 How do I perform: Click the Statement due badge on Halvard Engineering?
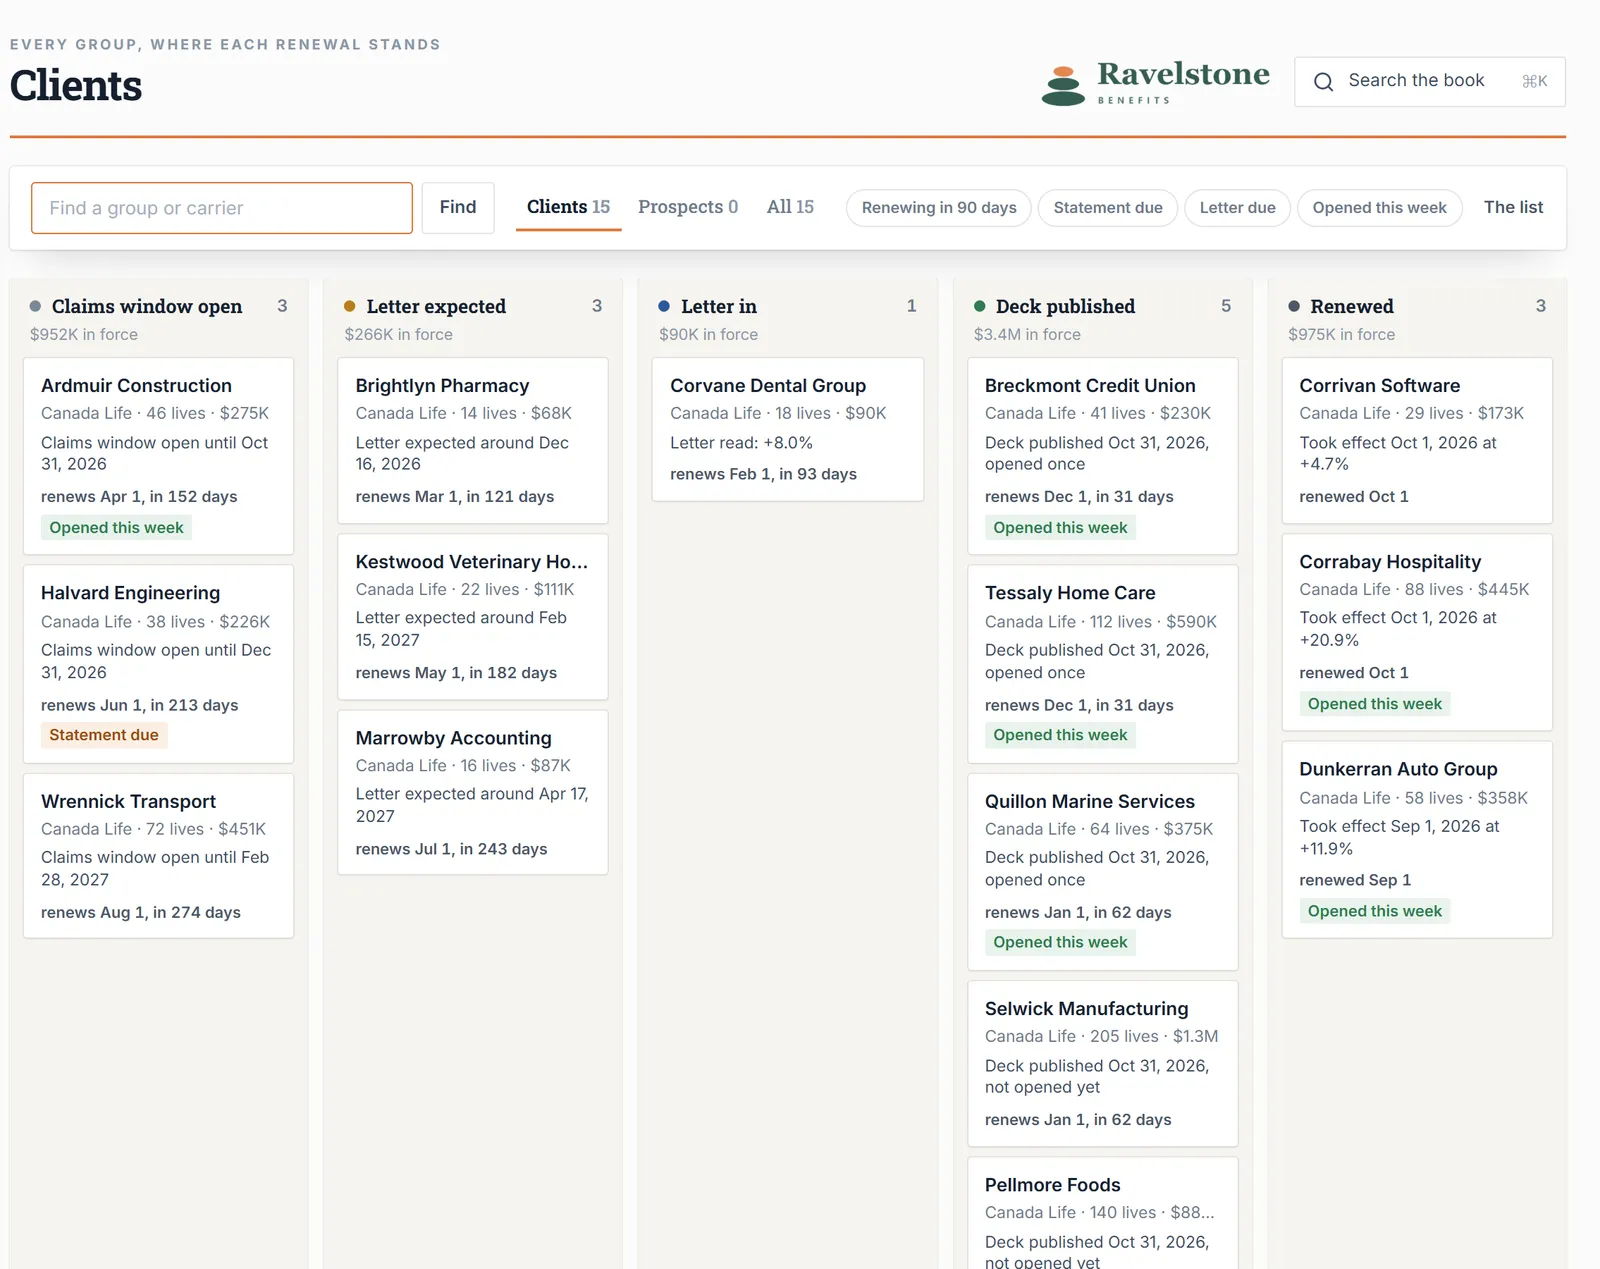[104, 735]
